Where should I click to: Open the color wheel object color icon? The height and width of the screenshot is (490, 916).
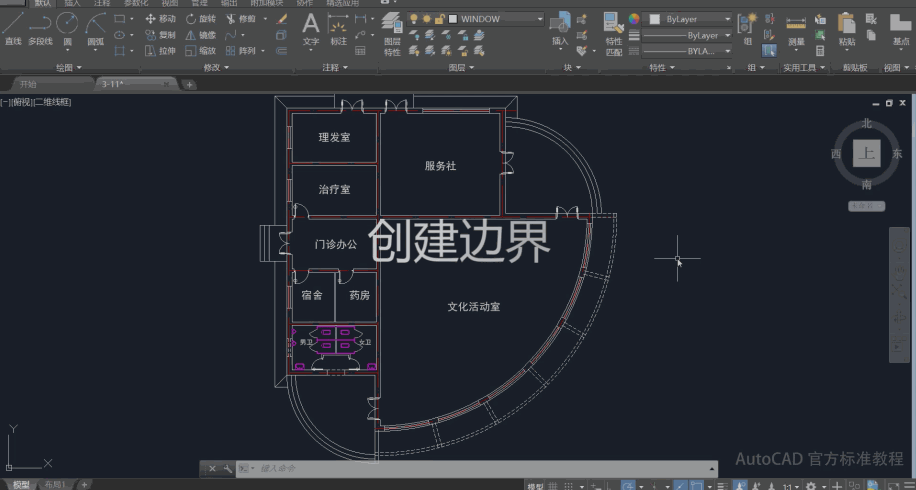(x=634, y=19)
